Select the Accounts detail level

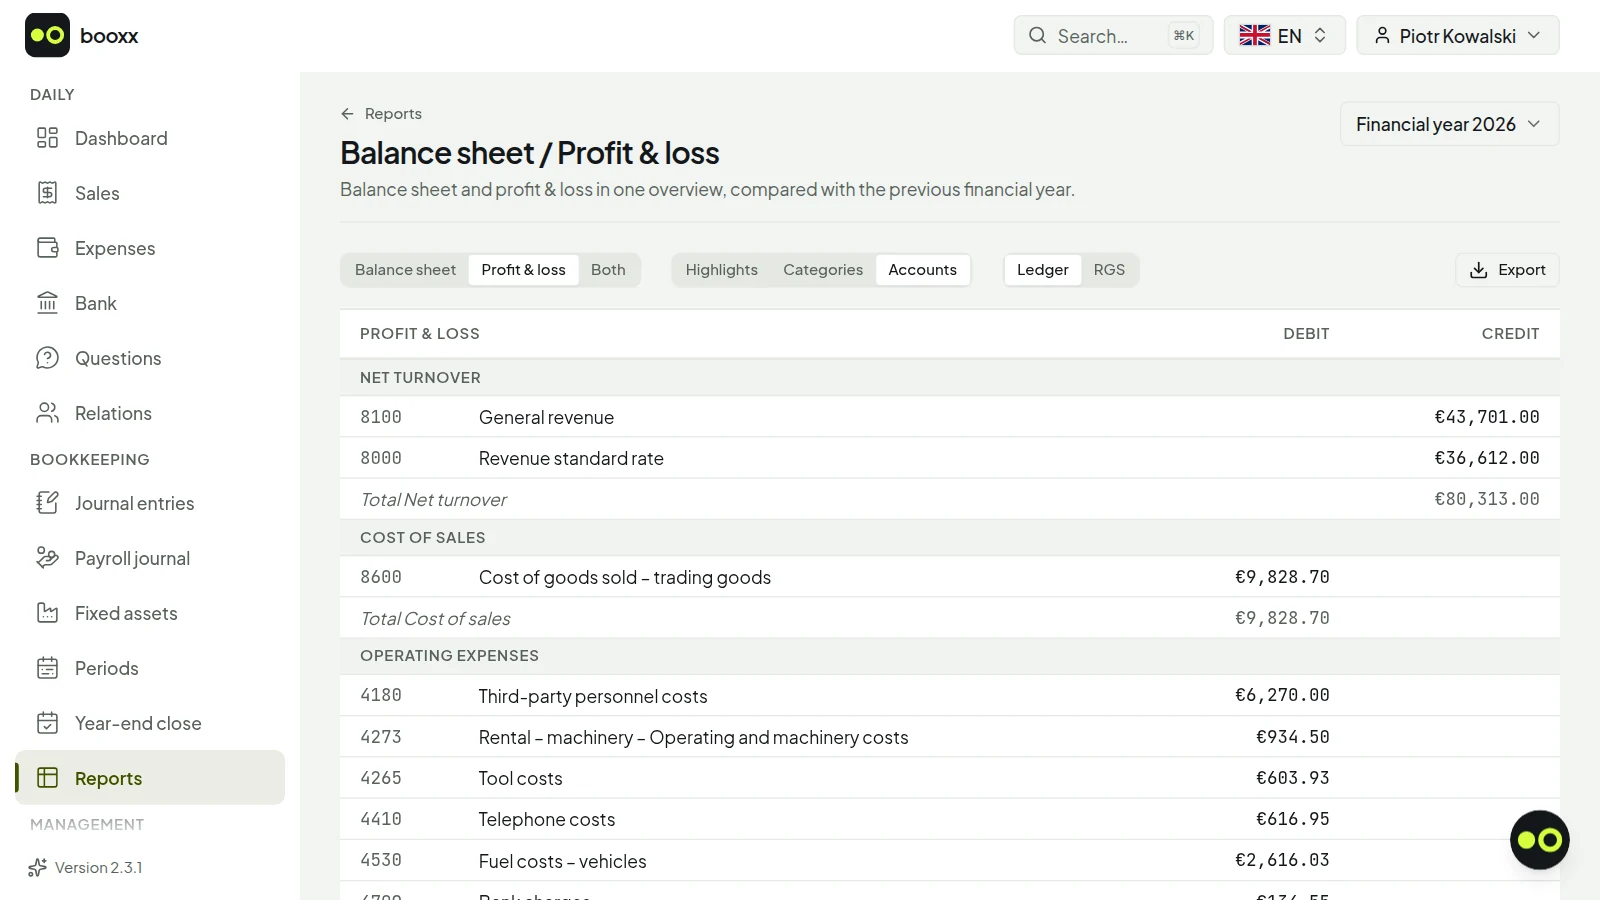[922, 270]
